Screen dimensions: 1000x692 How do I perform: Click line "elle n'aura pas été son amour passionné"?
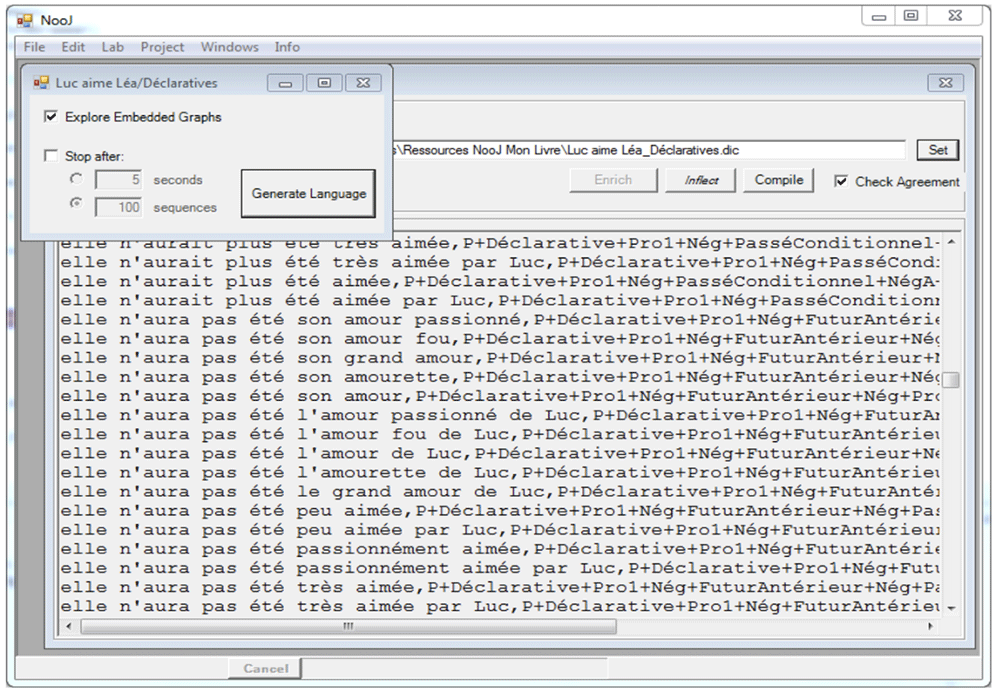(499, 320)
